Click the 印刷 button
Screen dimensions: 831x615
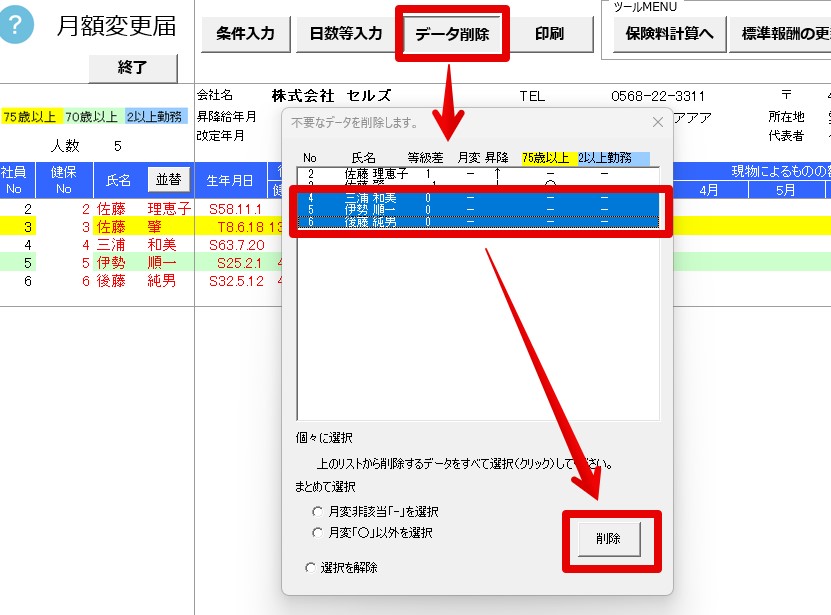point(549,34)
